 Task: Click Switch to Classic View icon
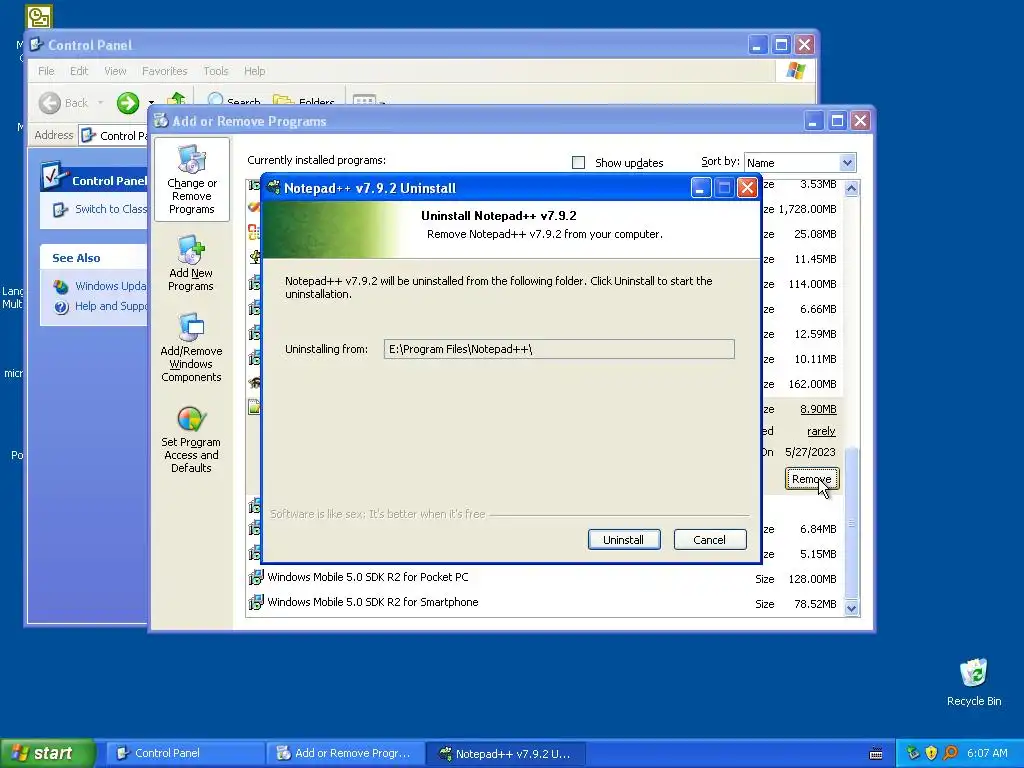pos(60,210)
